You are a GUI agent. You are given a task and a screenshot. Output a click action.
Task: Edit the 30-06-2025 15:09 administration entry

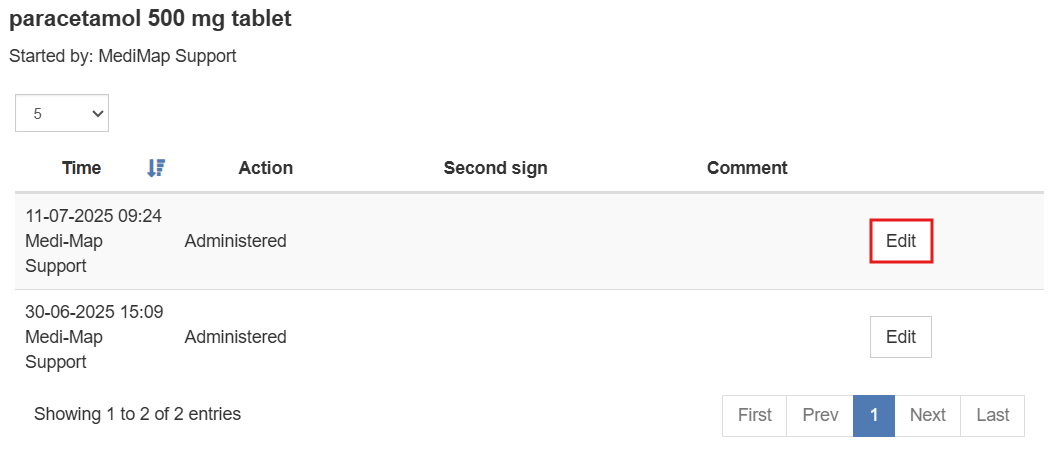tap(901, 337)
